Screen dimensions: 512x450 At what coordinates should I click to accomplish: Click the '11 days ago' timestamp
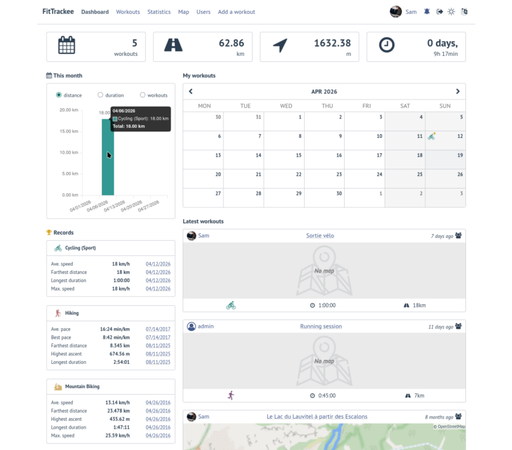(x=441, y=327)
